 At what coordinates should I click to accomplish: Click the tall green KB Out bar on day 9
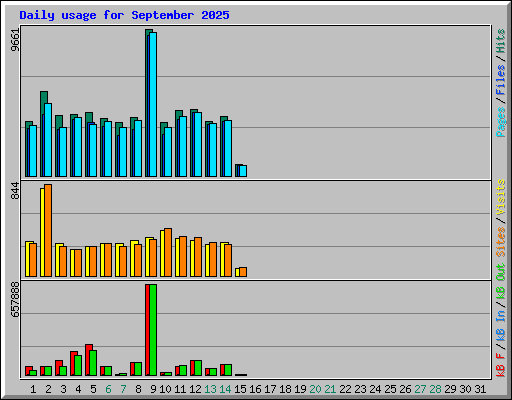153,330
